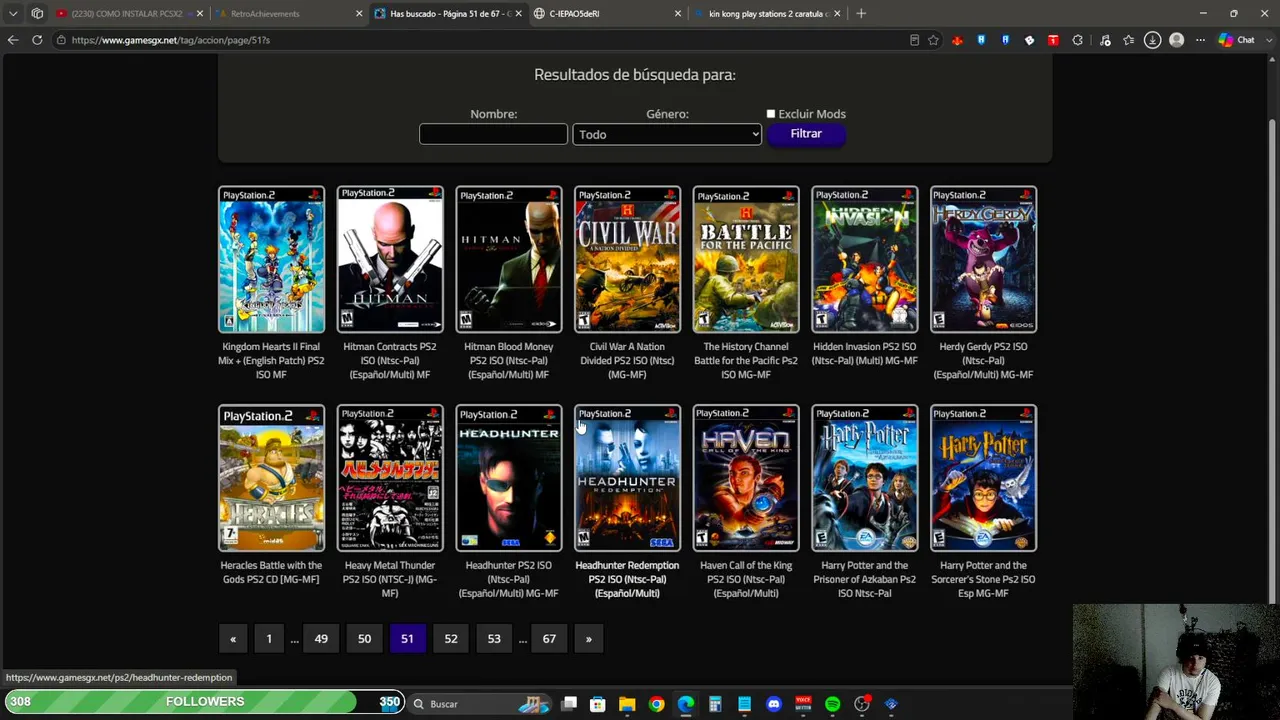Image resolution: width=1280 pixels, height=720 pixels.
Task: Close the RetroAchievements tab
Action: 359,14
